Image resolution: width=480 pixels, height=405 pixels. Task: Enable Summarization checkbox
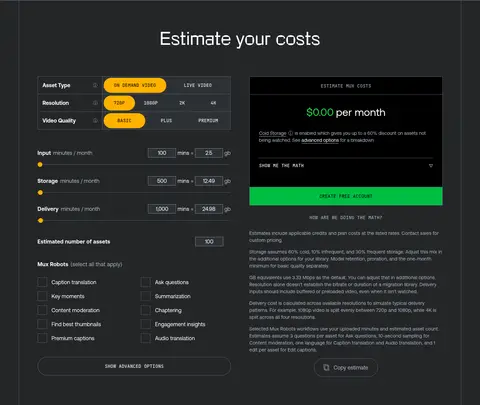click(x=146, y=296)
